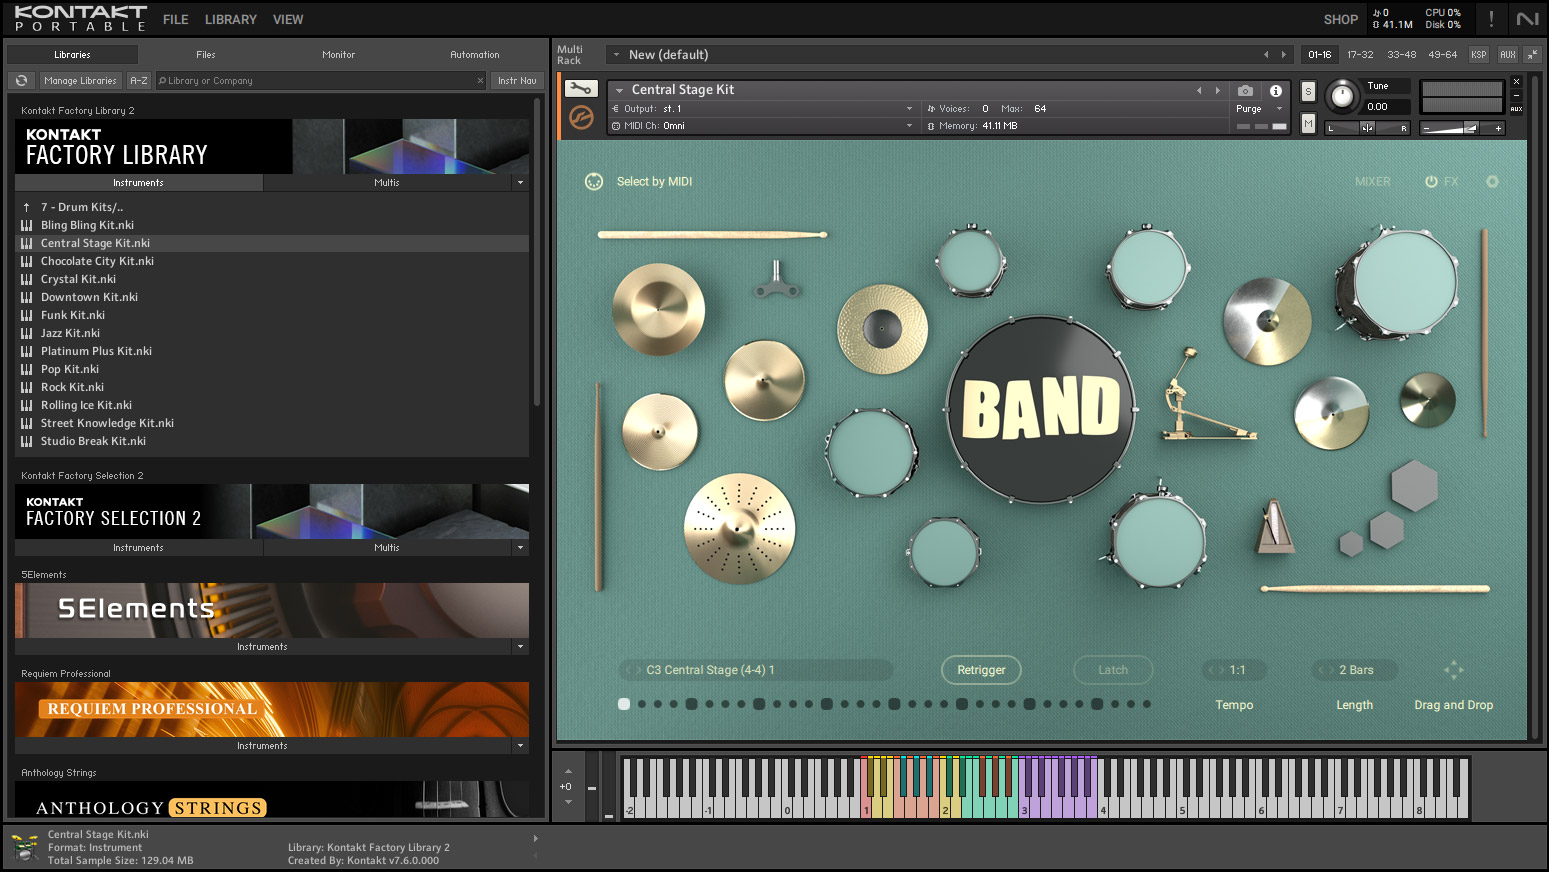Open the instrument edit wrench icon
Image resolution: width=1549 pixels, height=872 pixels.
(581, 89)
